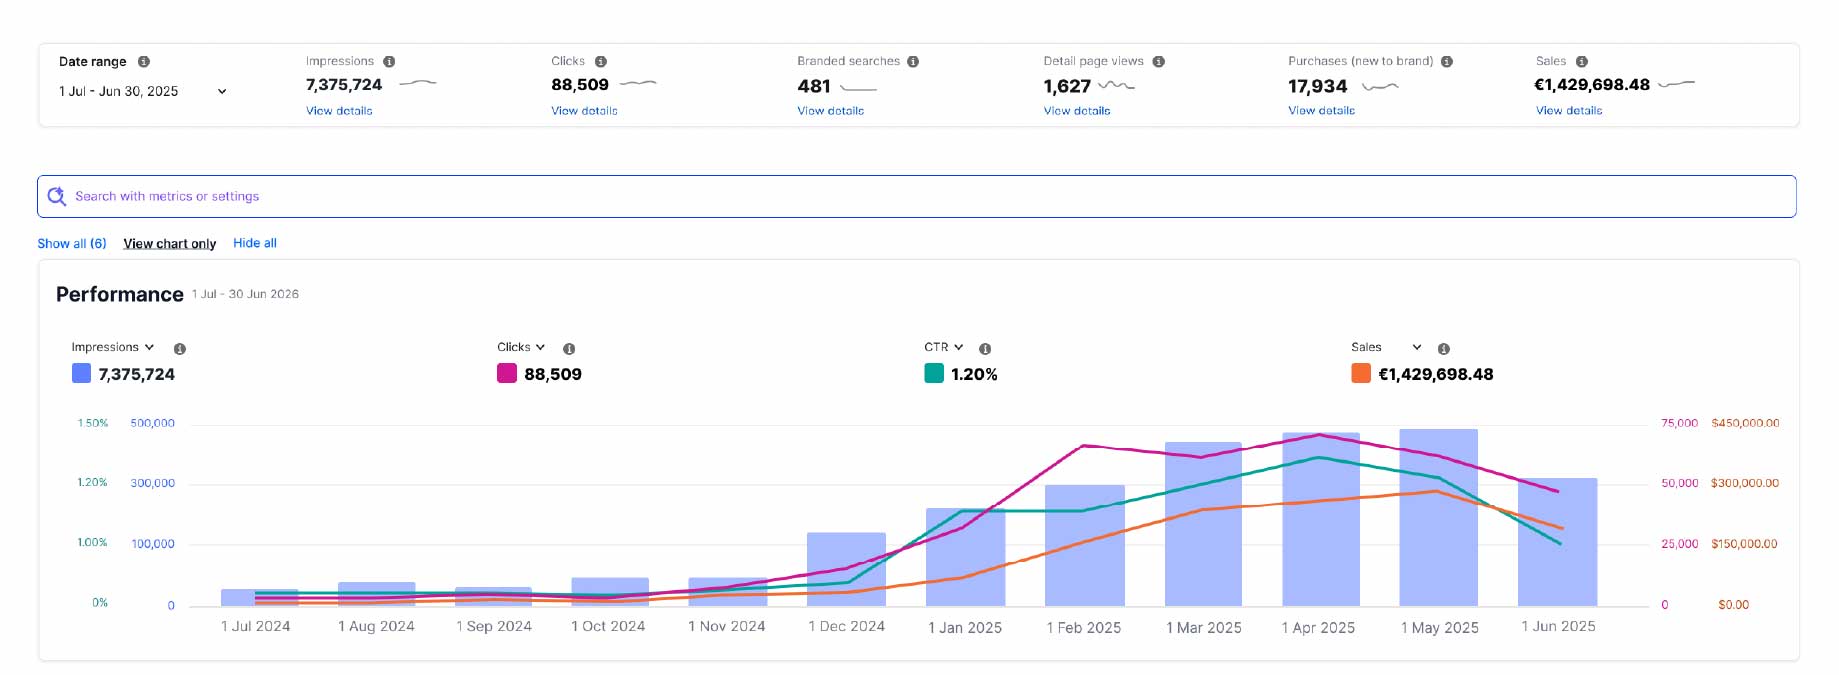
Task: Click the blue Impressions color swatch
Action: (x=82, y=373)
